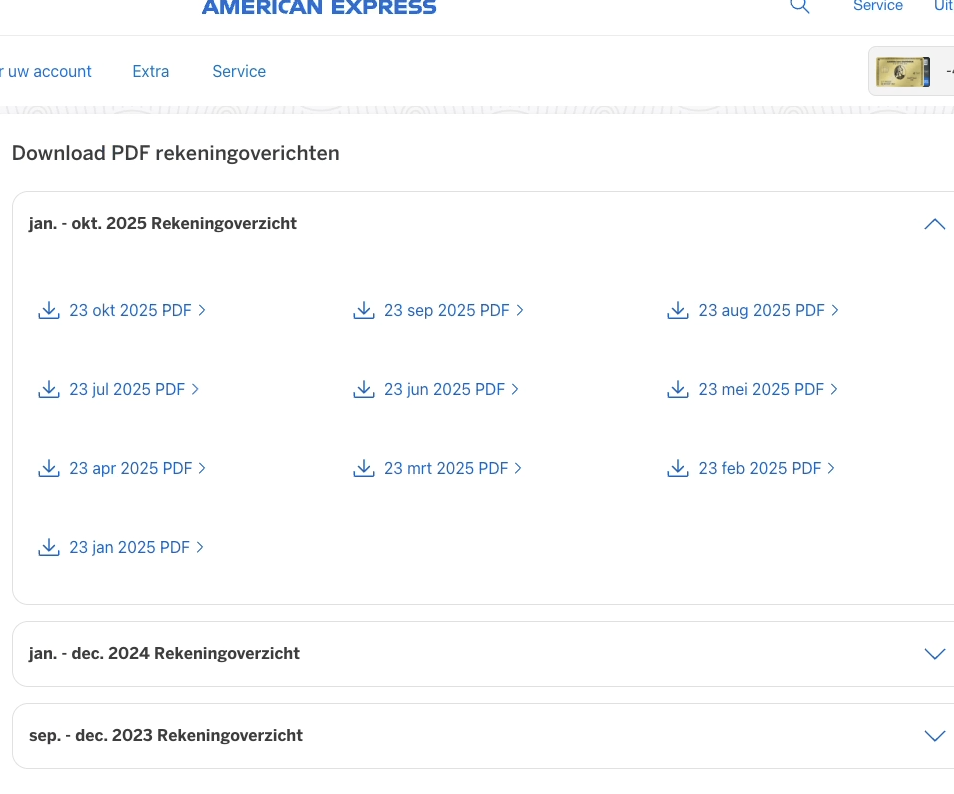Click the download icon for 23 jun 2025

(363, 389)
